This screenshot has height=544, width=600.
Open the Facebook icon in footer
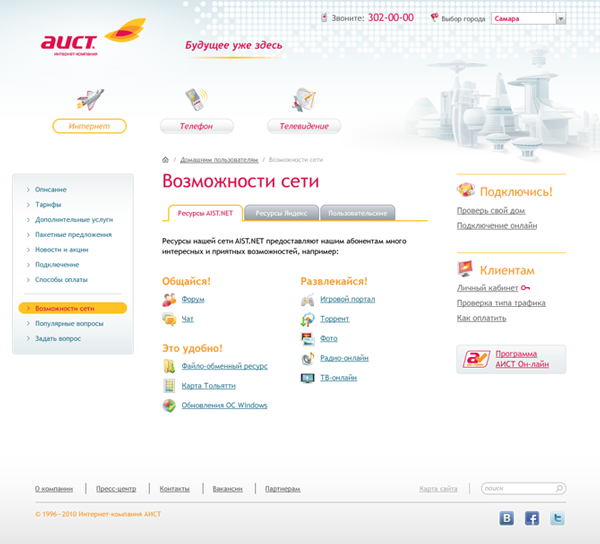(x=532, y=518)
